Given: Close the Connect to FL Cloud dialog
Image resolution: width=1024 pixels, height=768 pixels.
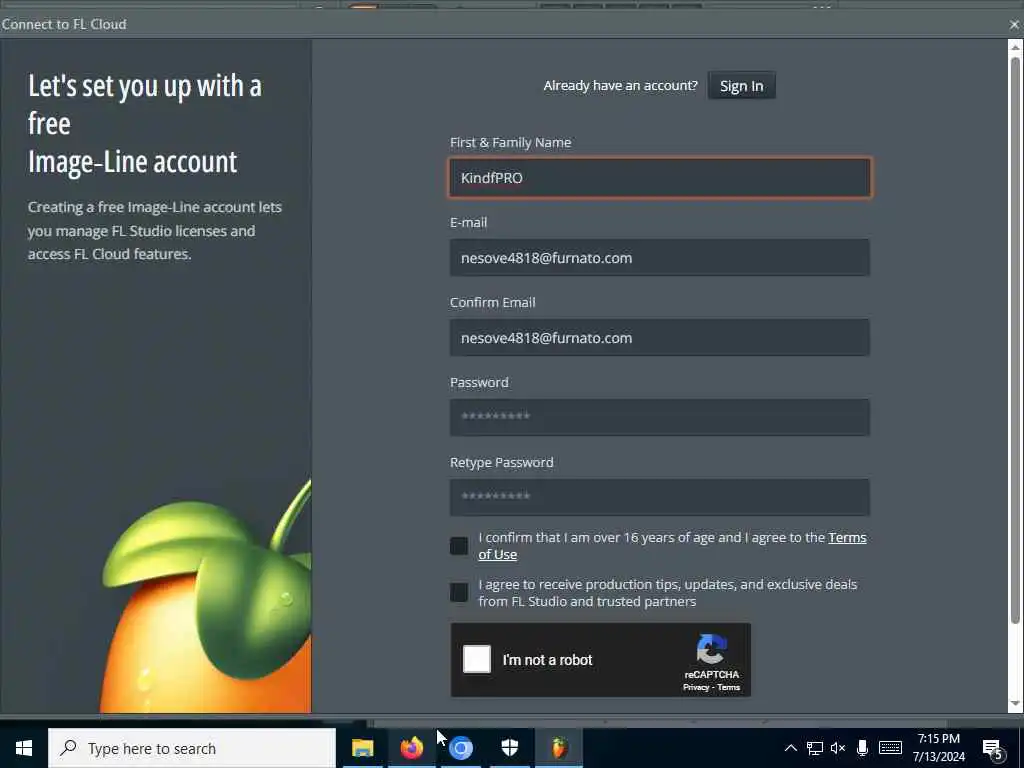Looking at the screenshot, I should (1014, 25).
